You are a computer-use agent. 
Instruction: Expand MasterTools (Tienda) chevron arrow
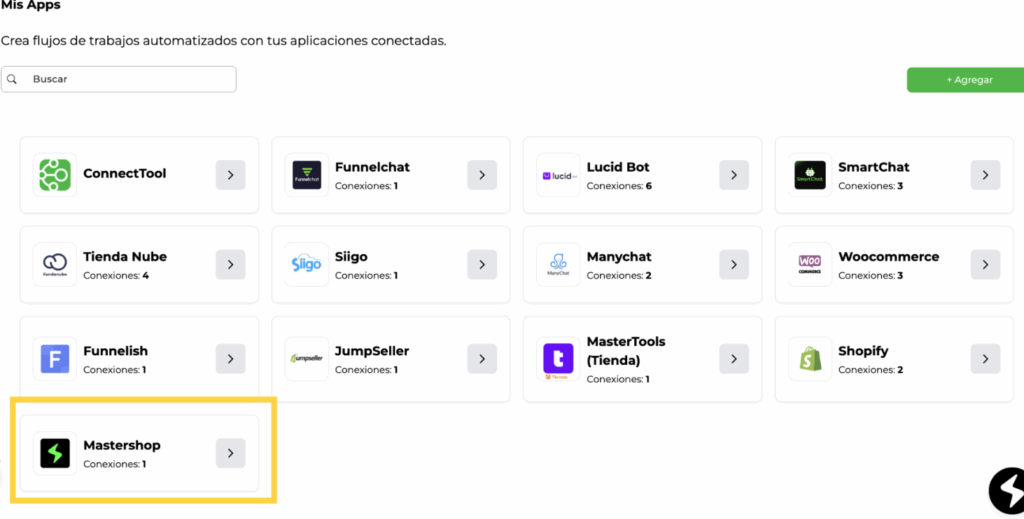coord(733,359)
